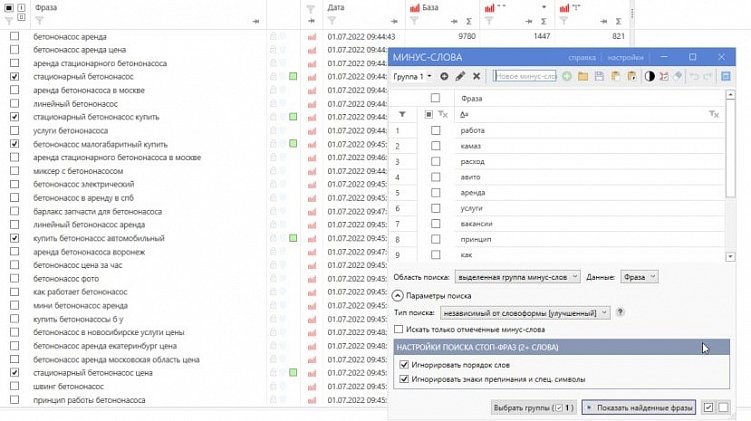Viewport: 751px width, 421px height.
Task: Open the Данные Фраза dropdown
Action: coord(639,277)
